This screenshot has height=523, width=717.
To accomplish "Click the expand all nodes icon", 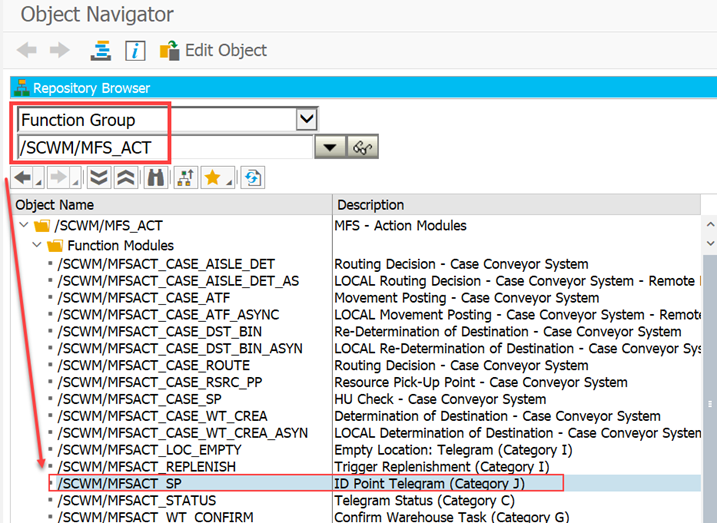I will pos(99,177).
